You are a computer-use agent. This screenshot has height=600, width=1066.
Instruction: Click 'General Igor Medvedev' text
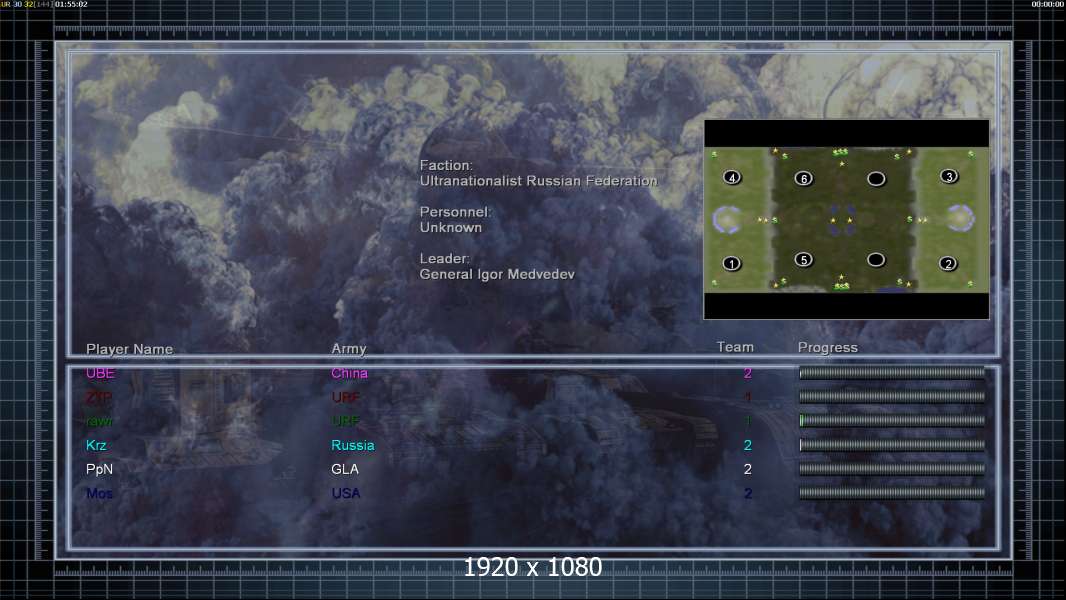(x=497, y=274)
